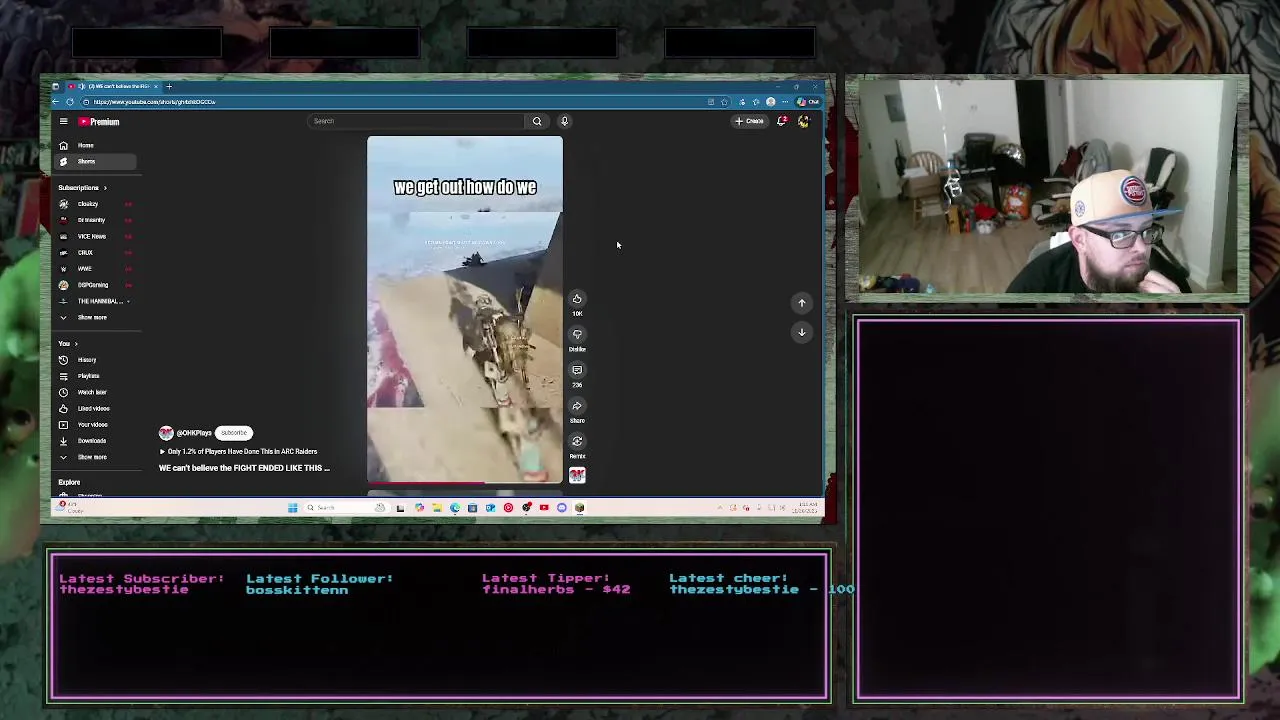Open the Cloakzy subscription channel
1280x720 pixels.
(x=95, y=204)
